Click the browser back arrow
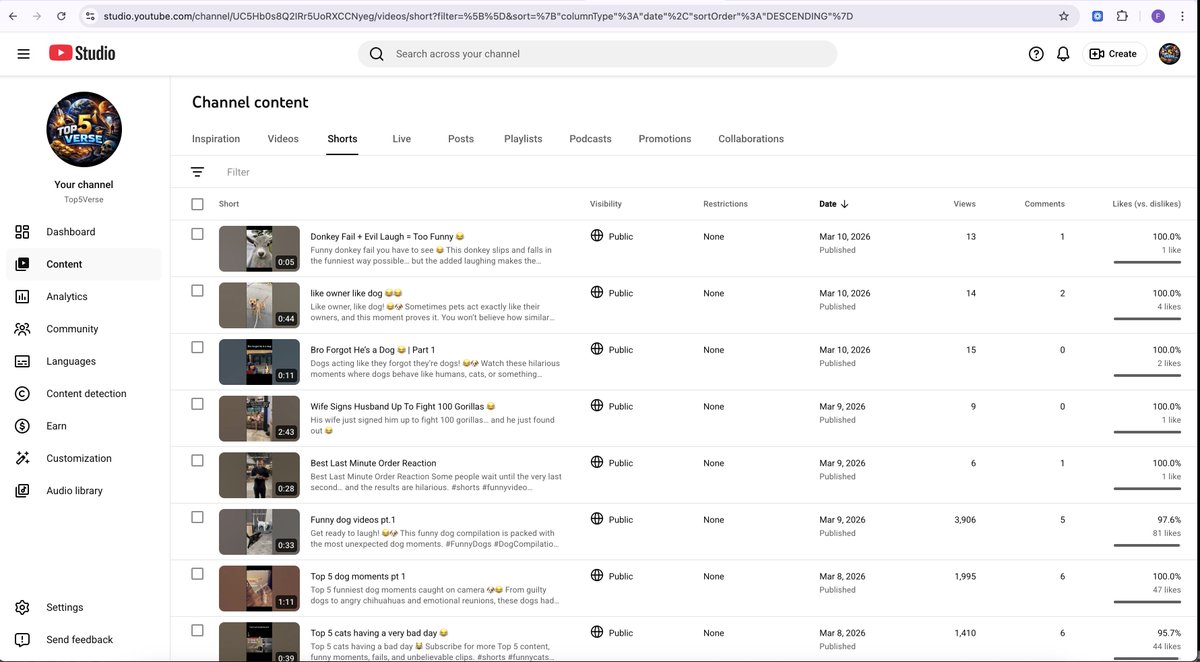 (12, 17)
